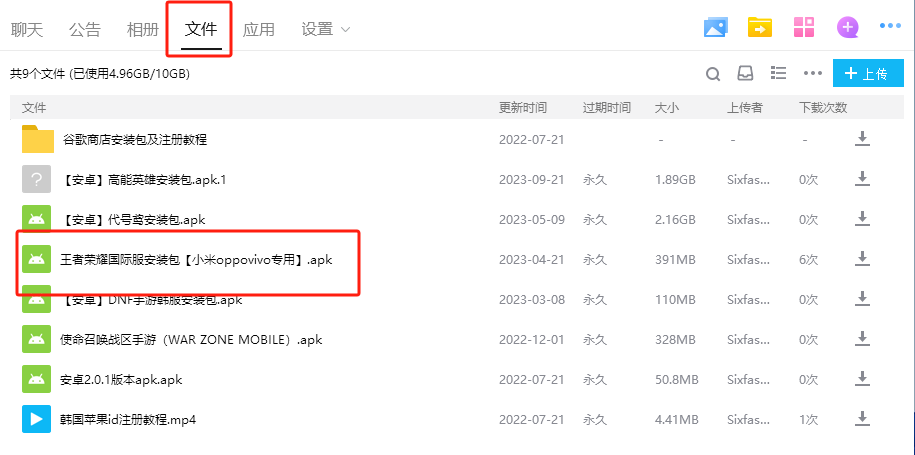Open the pink apps grid icon
915x455 pixels.
pyautogui.click(x=804, y=28)
